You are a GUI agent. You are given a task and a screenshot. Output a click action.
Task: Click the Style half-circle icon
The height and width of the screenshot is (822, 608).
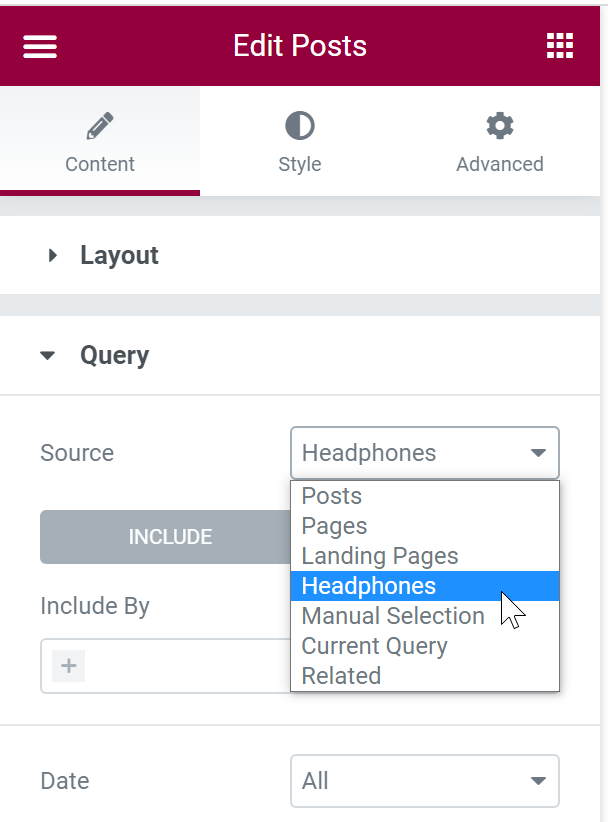300,126
